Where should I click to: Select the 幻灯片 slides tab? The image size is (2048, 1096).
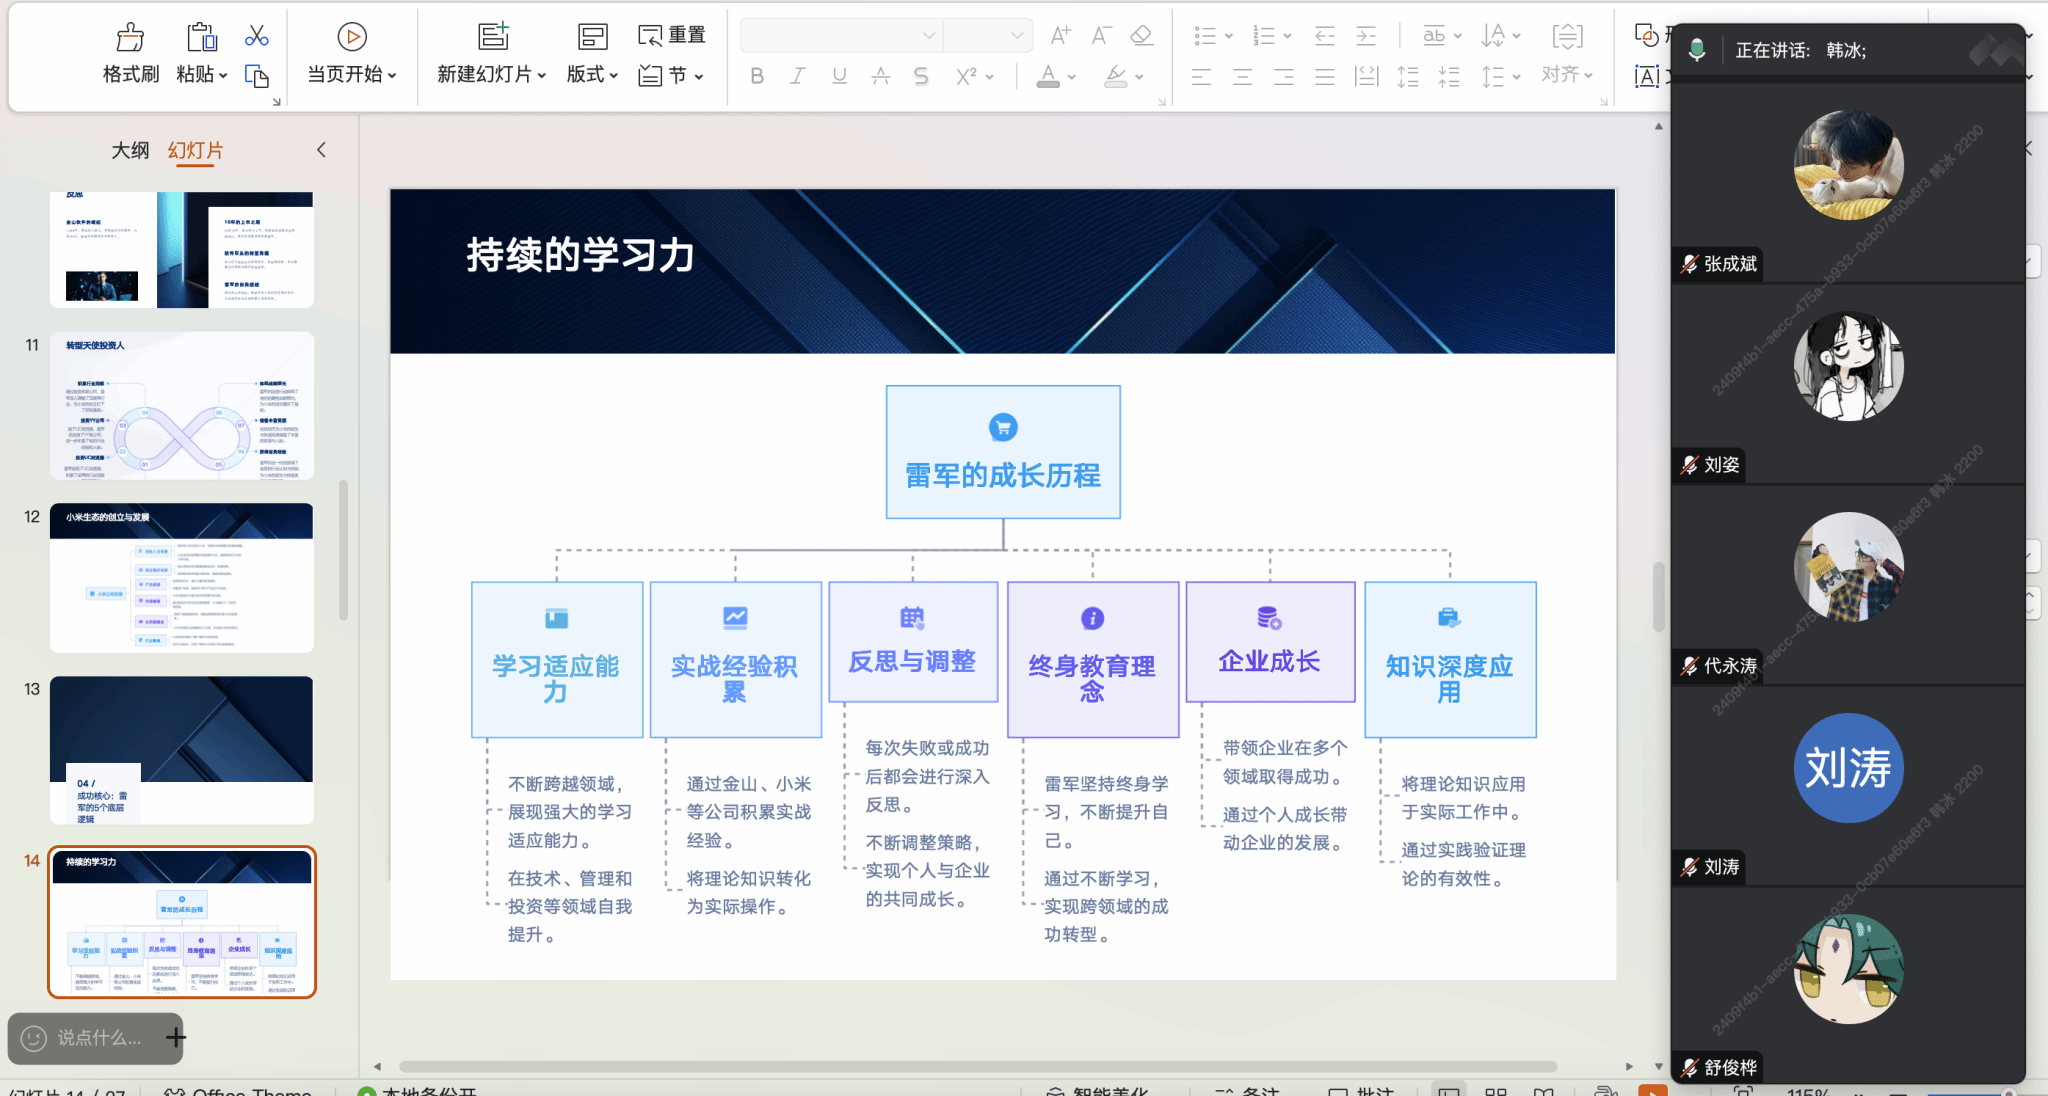(x=195, y=150)
